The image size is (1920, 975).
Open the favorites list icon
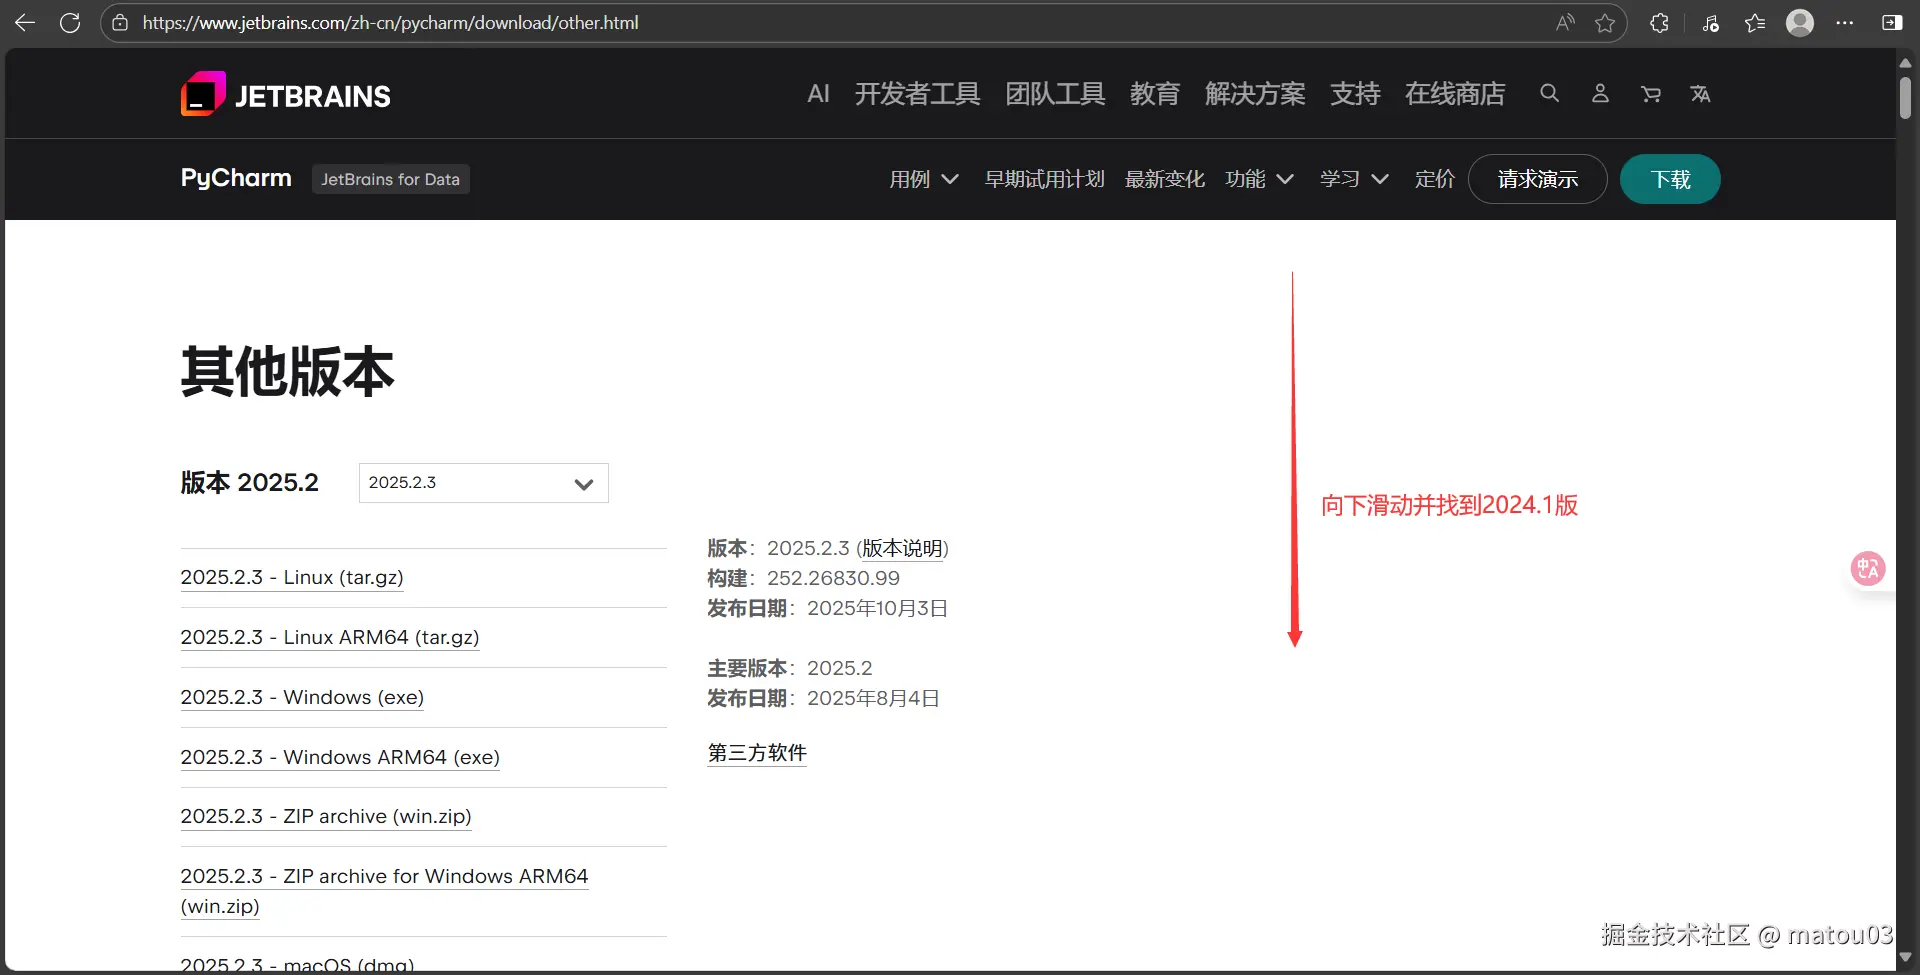click(1755, 22)
